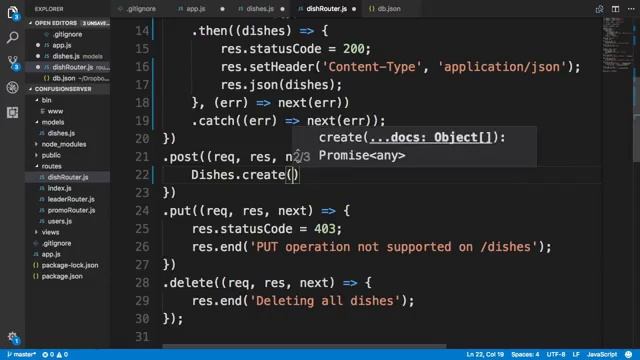This screenshot has height=360, width=640.
Task: Click unsaved dot on dishRouter.js tab
Action: pos(354,9)
